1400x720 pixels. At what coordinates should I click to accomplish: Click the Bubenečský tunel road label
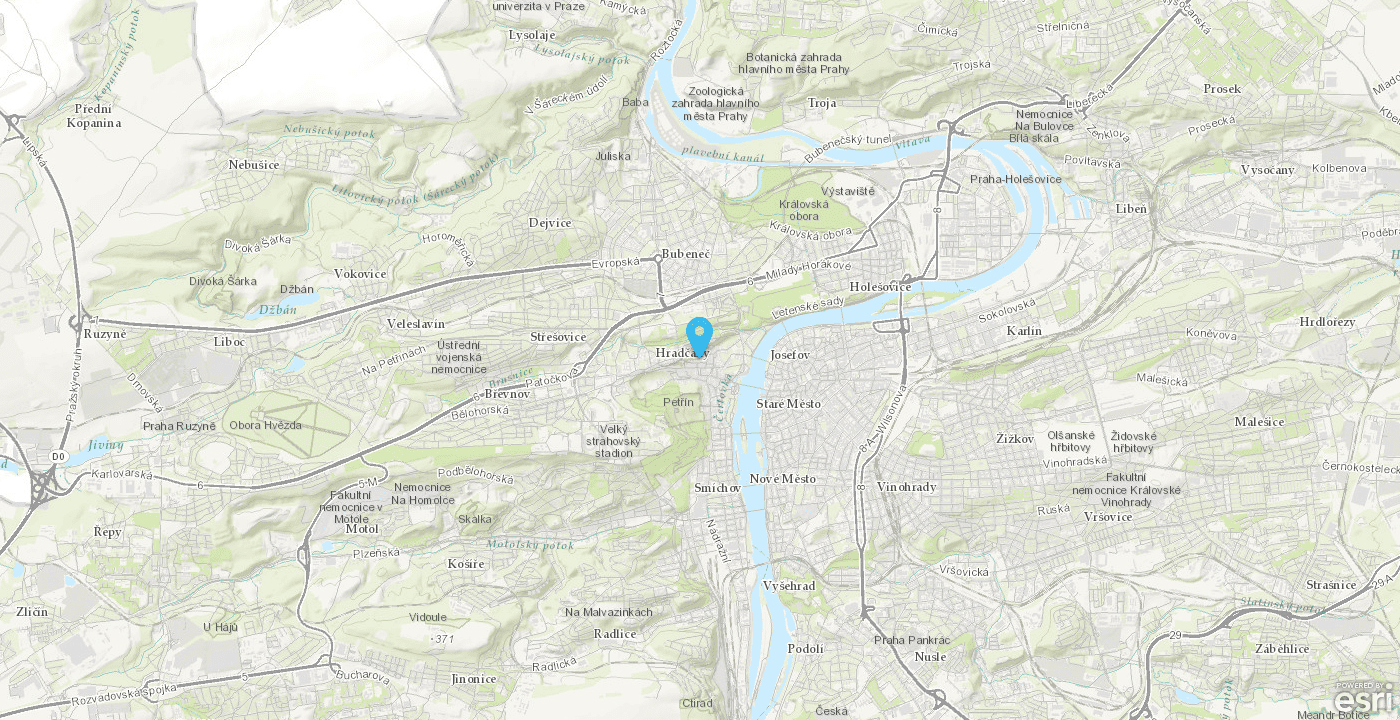click(x=847, y=148)
